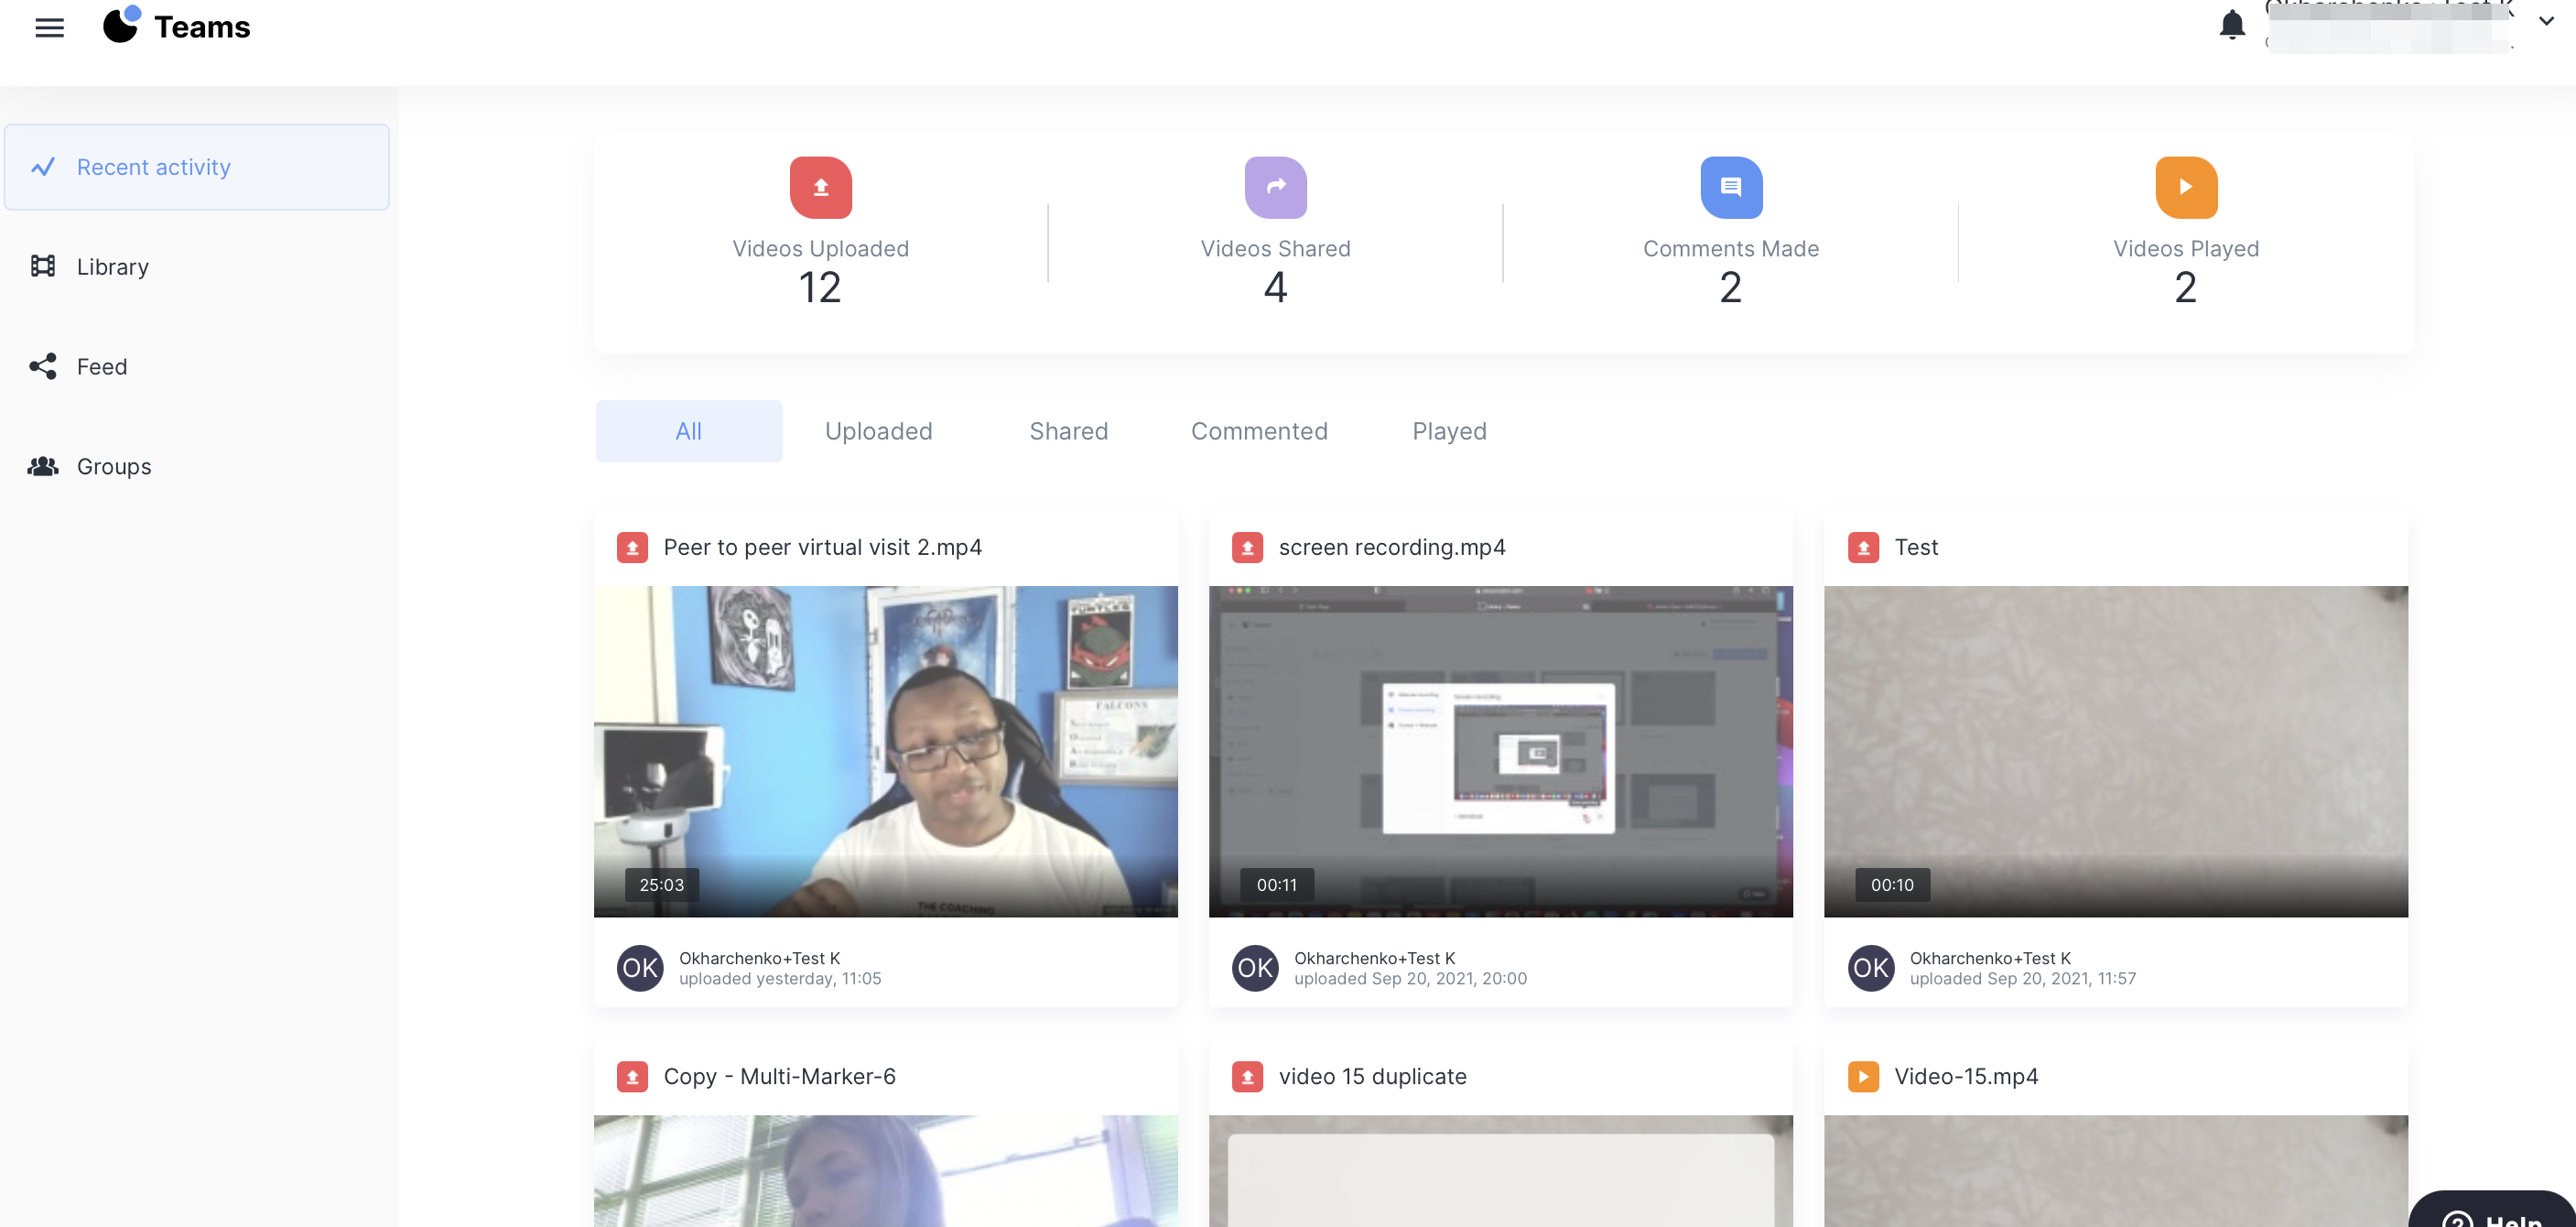This screenshot has height=1227, width=2576.
Task: Click the notification bell icon
Action: (2231, 25)
